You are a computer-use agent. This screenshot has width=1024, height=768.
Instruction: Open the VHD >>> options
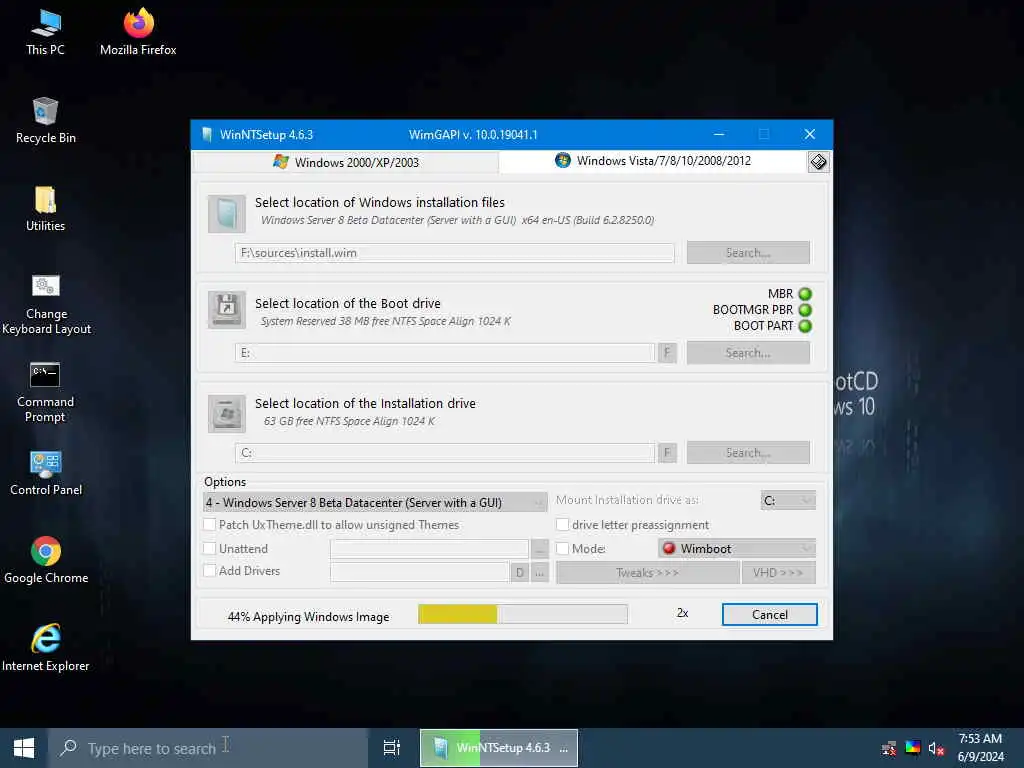coord(778,573)
